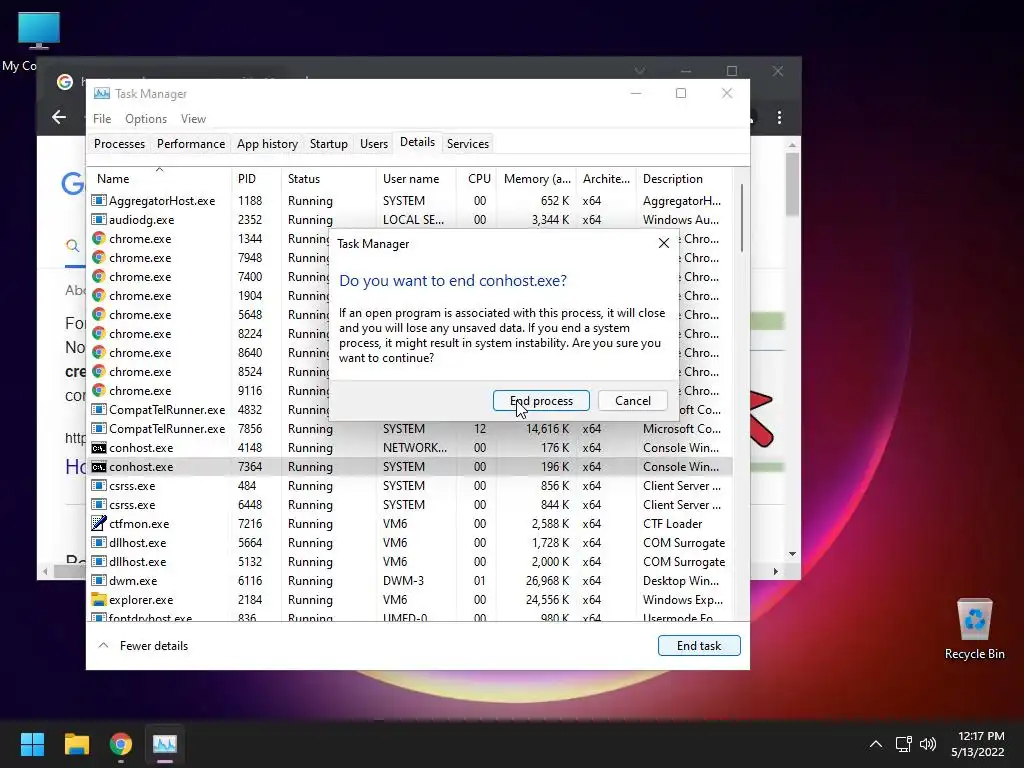Click chrome.exe icon with PID 1344
The height and width of the screenshot is (768, 1024).
tap(99, 238)
